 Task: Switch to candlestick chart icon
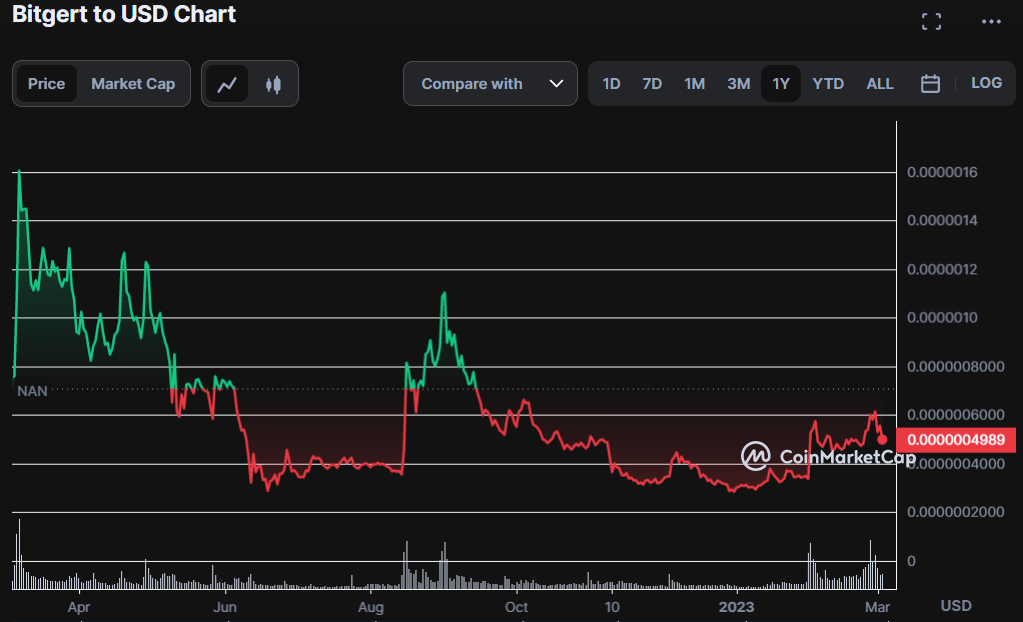[273, 84]
